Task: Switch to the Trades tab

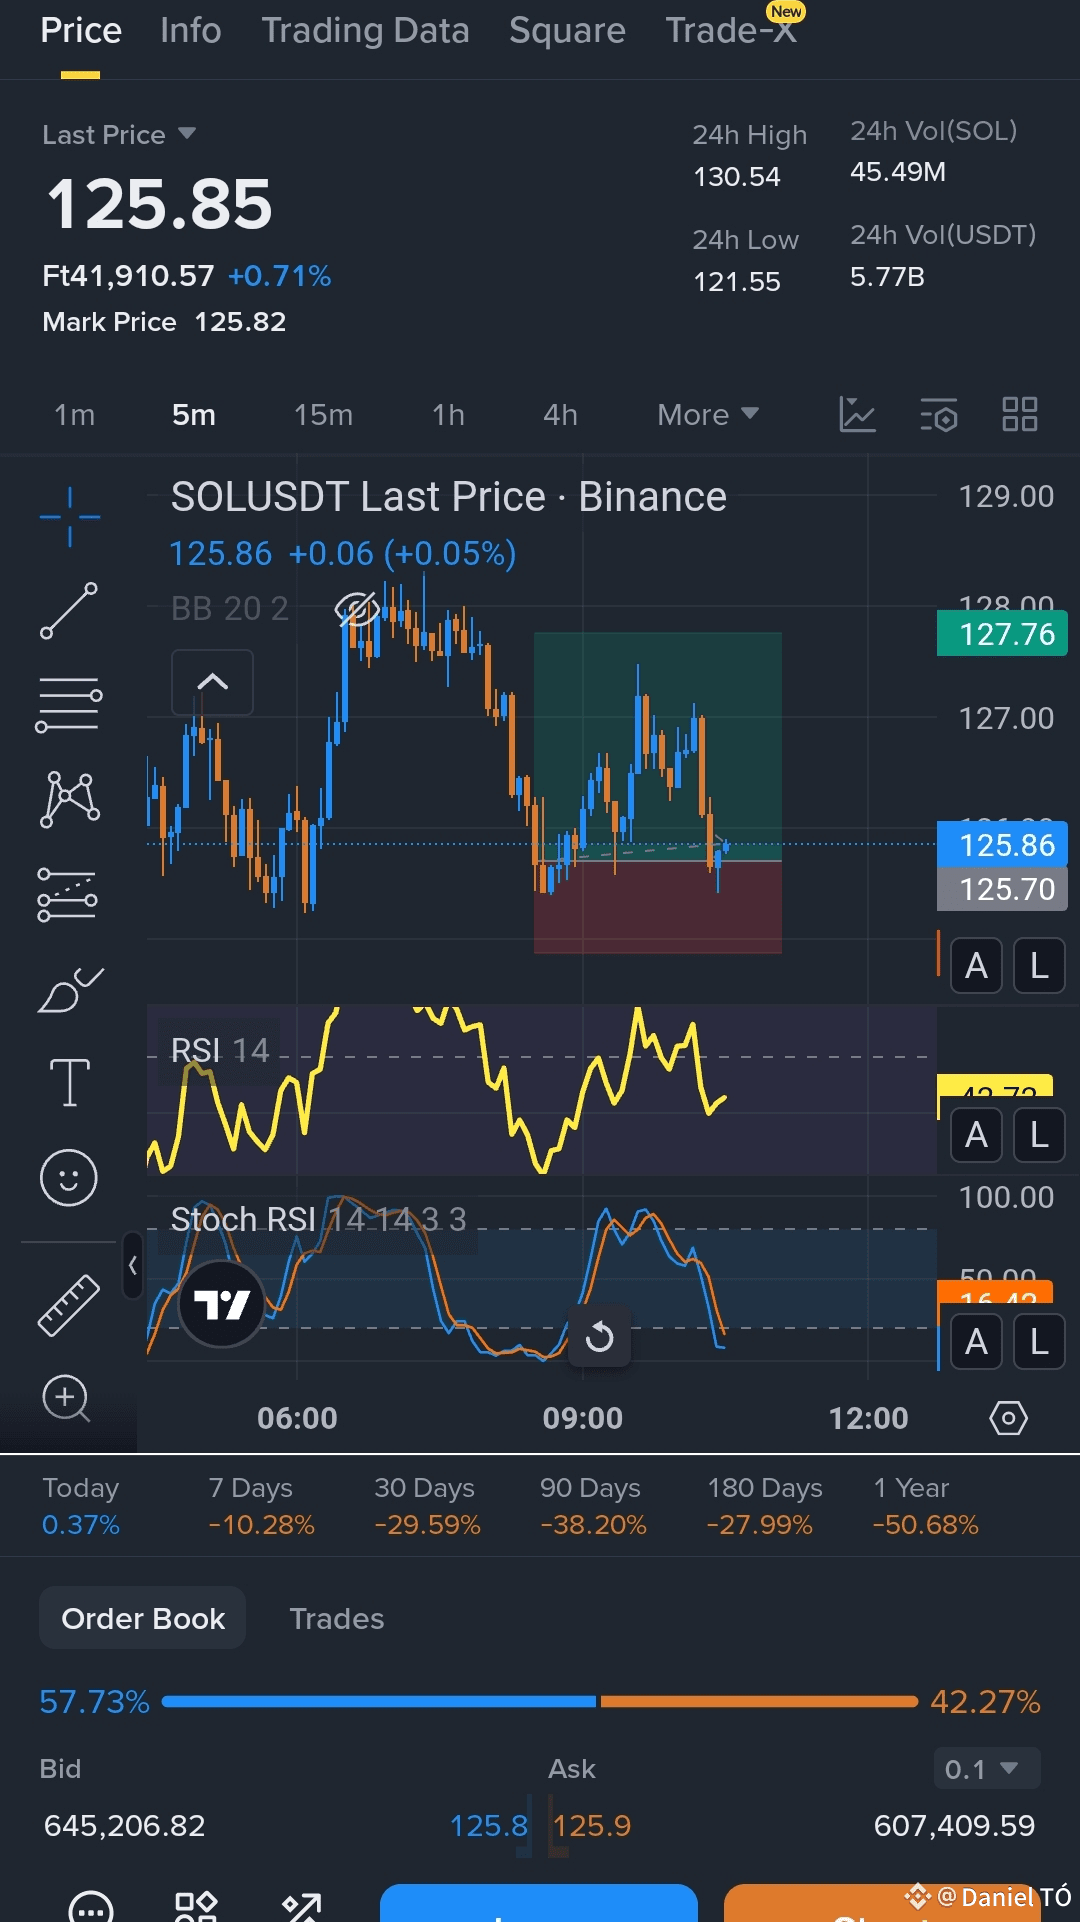Action: click(x=336, y=1618)
